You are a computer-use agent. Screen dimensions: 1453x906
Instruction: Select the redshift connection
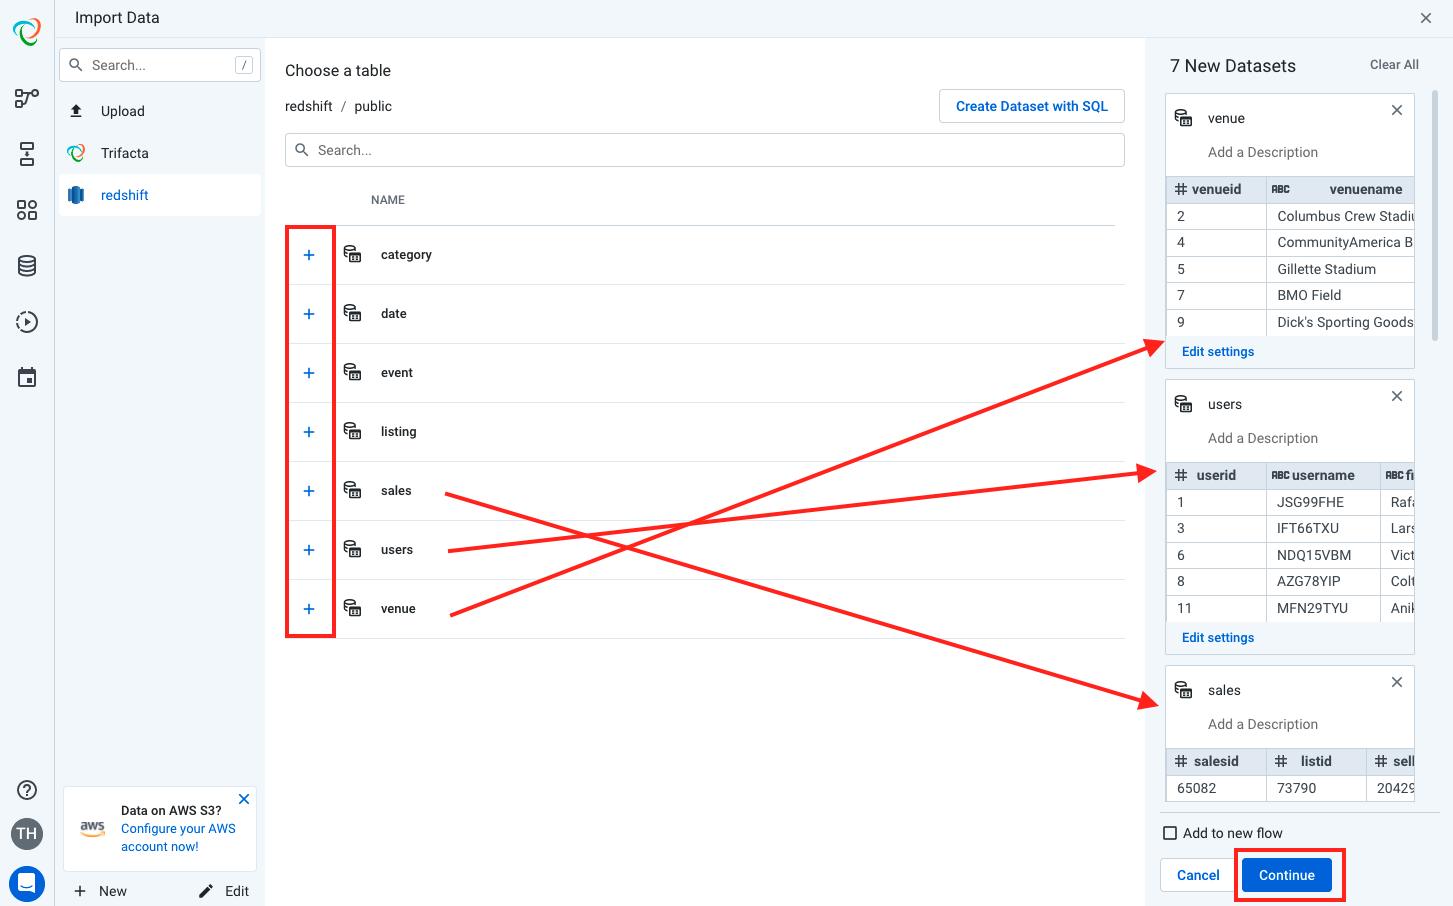click(x=124, y=195)
